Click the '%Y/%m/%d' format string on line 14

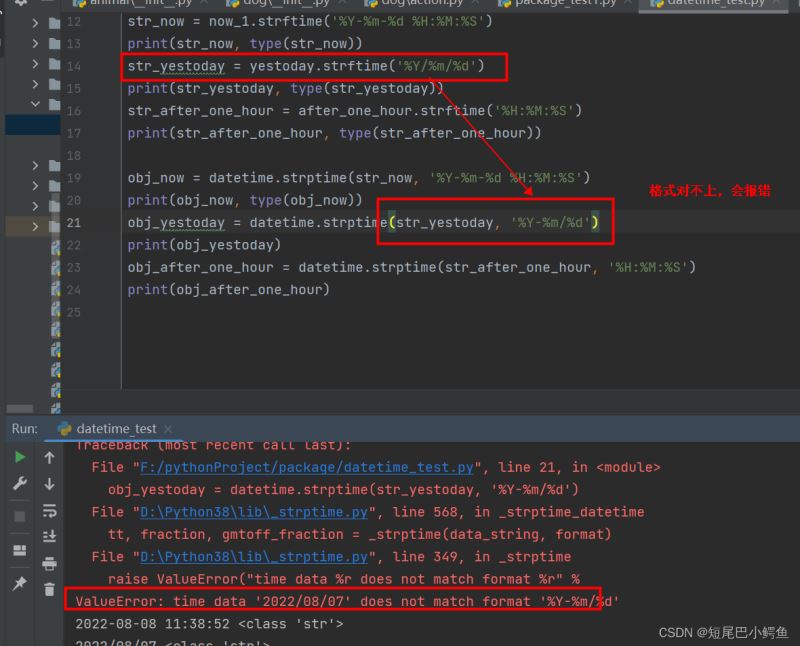click(x=436, y=66)
